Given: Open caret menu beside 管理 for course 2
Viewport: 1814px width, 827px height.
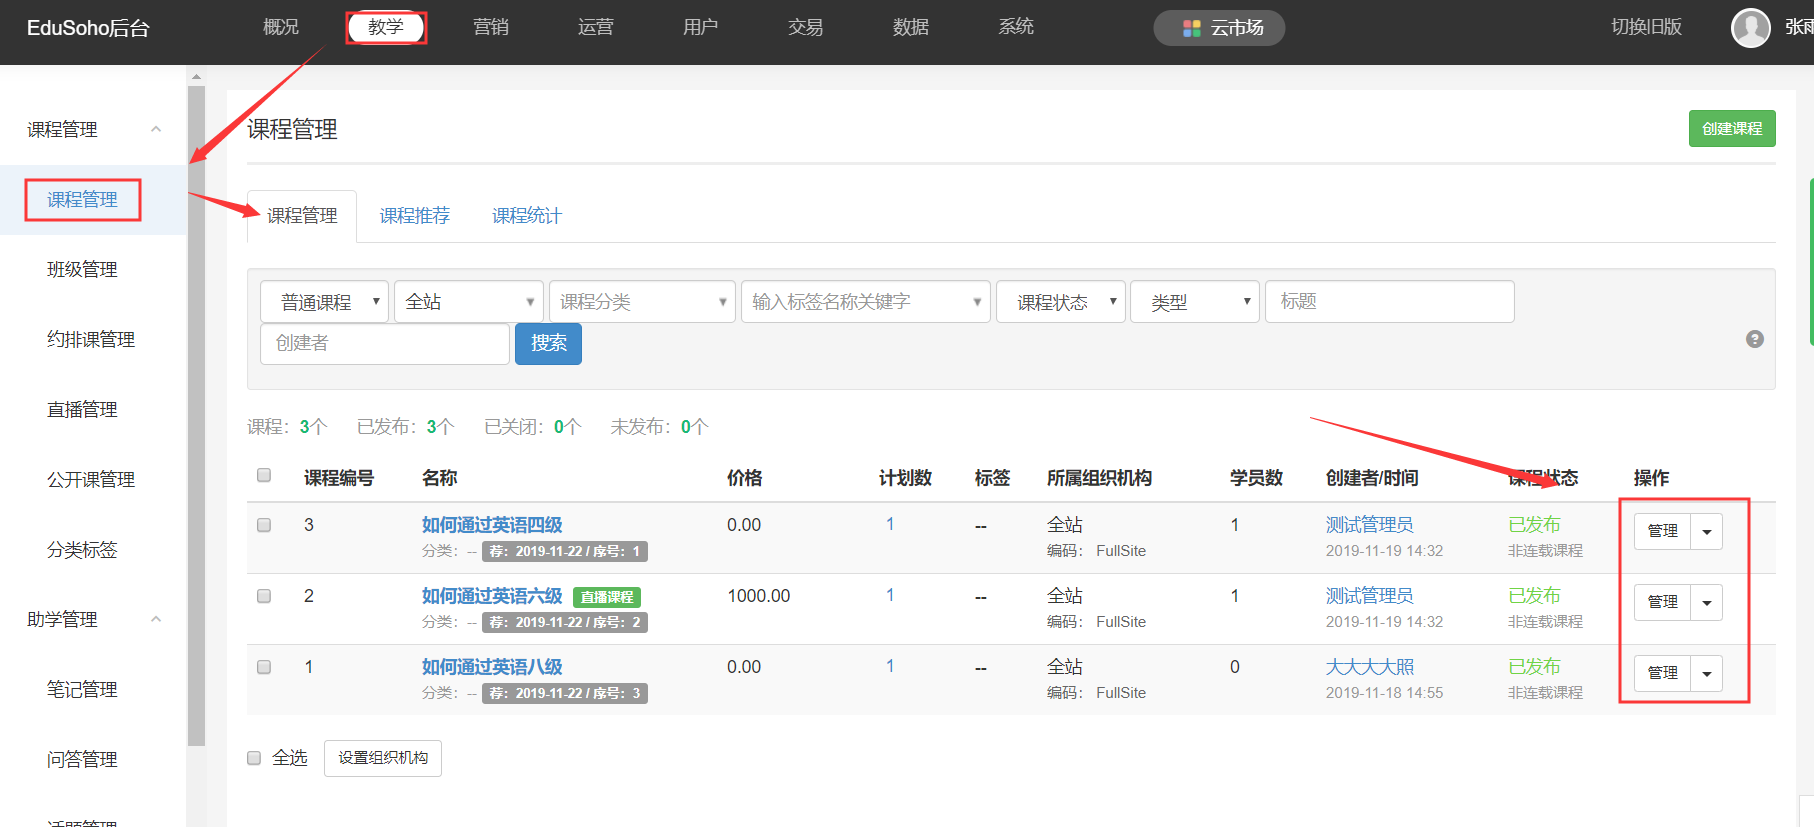Looking at the screenshot, I should click(x=1706, y=603).
